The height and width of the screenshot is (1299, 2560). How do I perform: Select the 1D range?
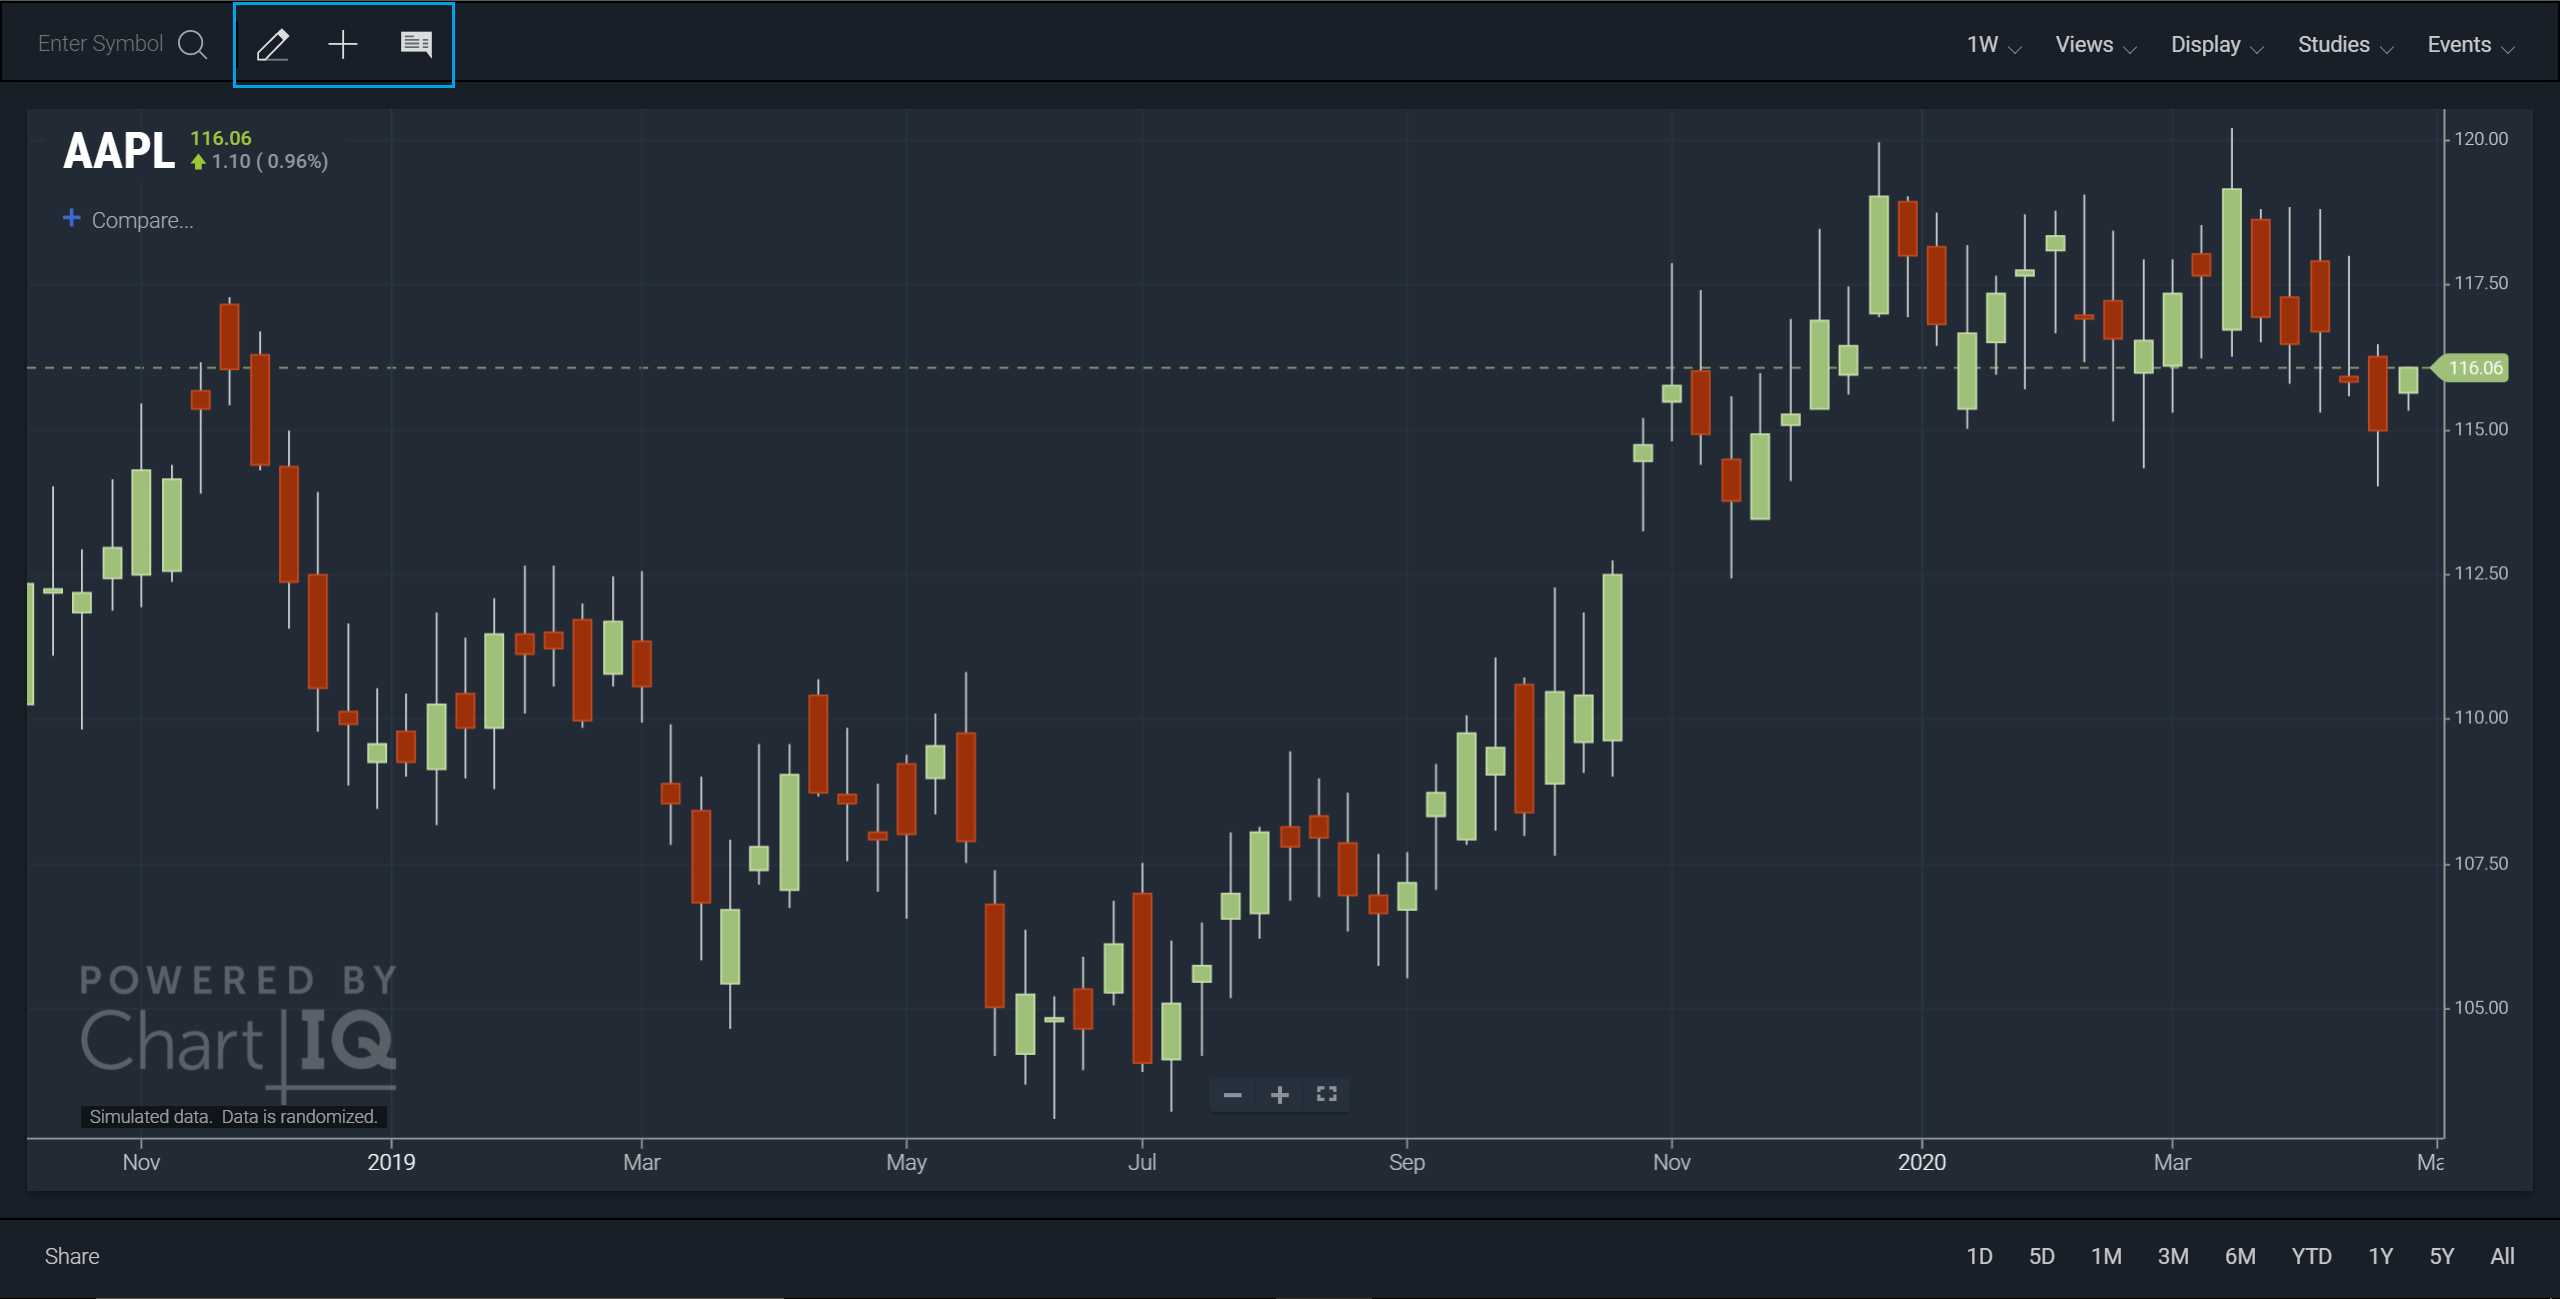point(1979,1256)
